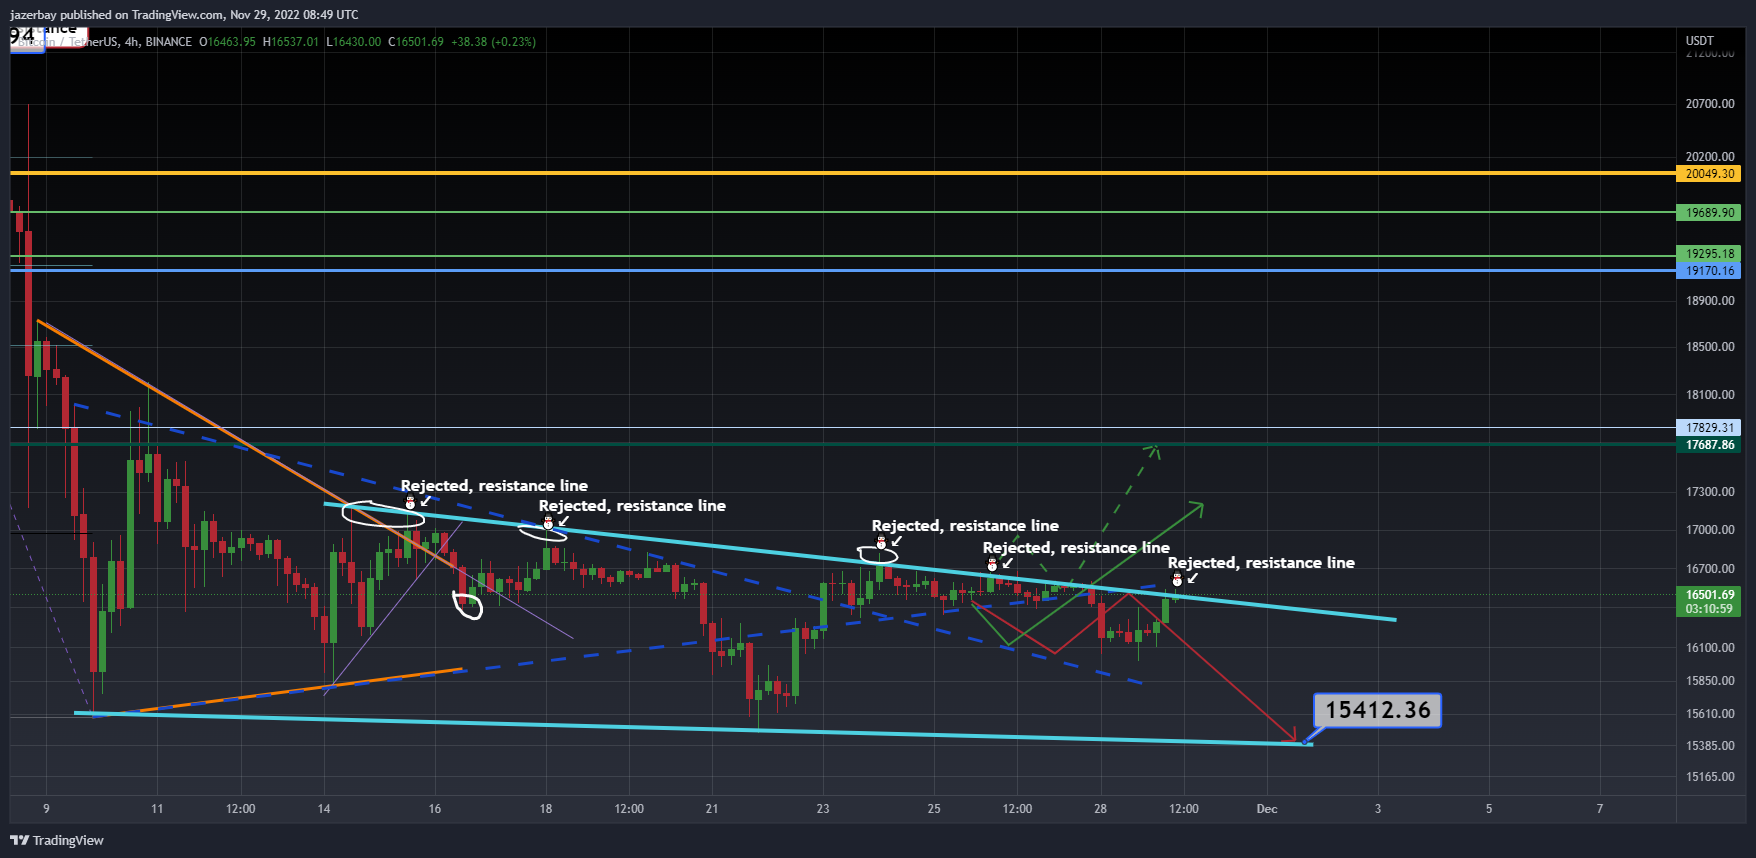Click the date label 25 on the time axis
Image resolution: width=1756 pixels, height=858 pixels.
click(934, 809)
